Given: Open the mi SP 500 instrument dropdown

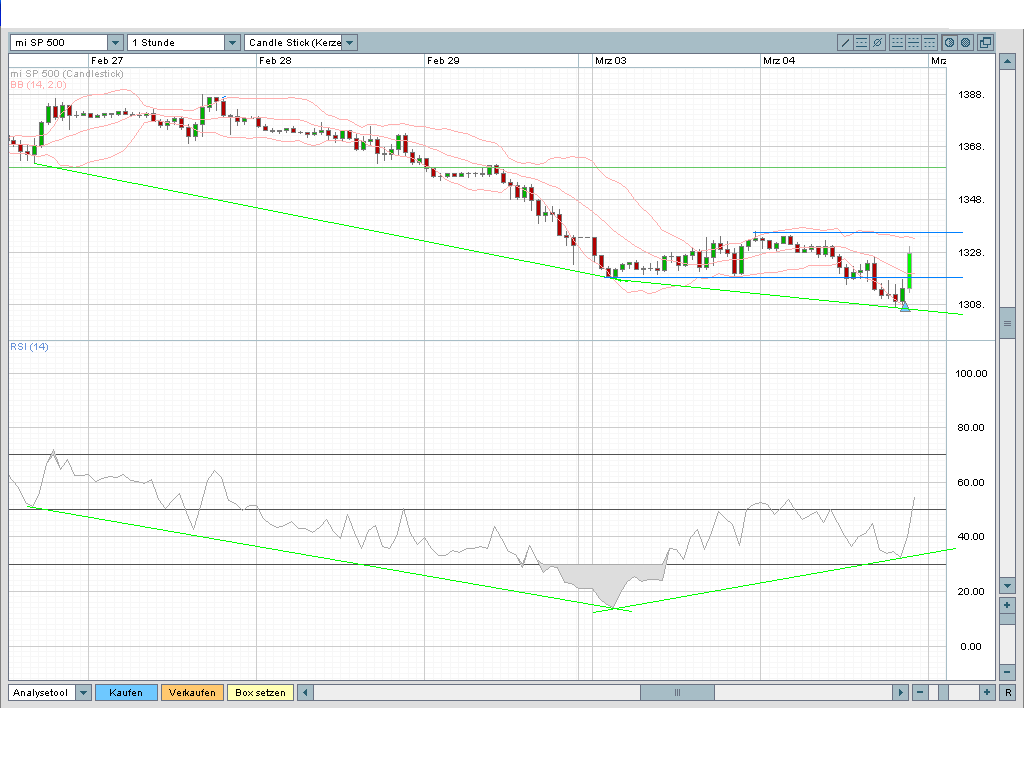Looking at the screenshot, I should tap(115, 42).
